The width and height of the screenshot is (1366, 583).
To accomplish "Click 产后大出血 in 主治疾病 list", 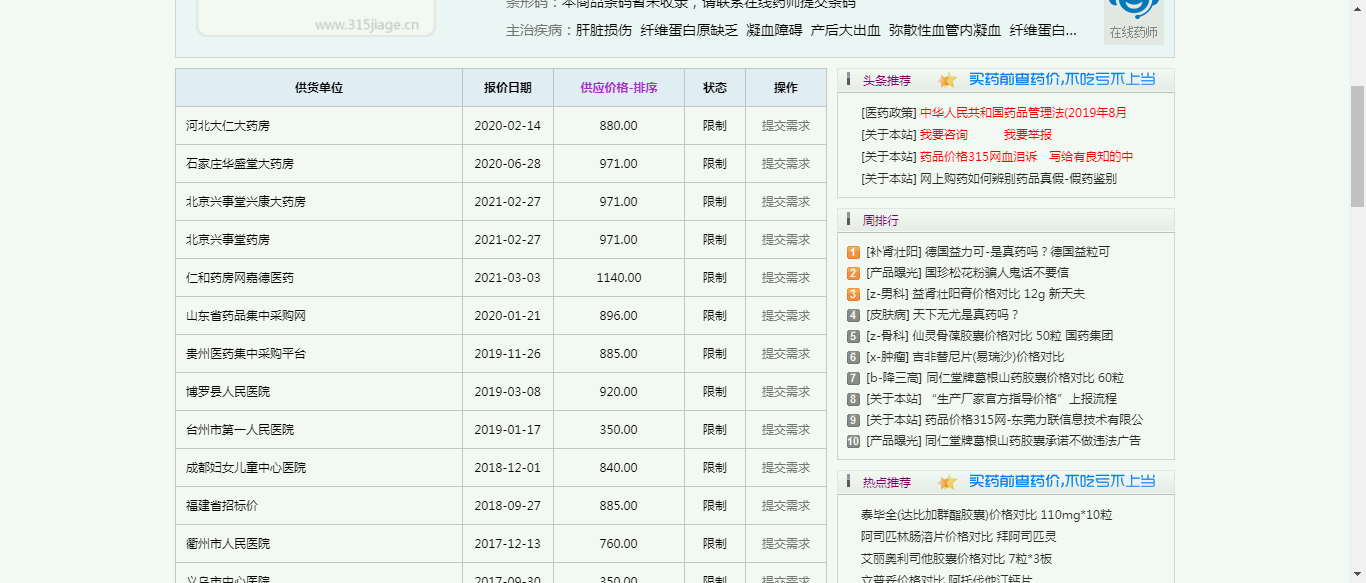I will click(846, 30).
